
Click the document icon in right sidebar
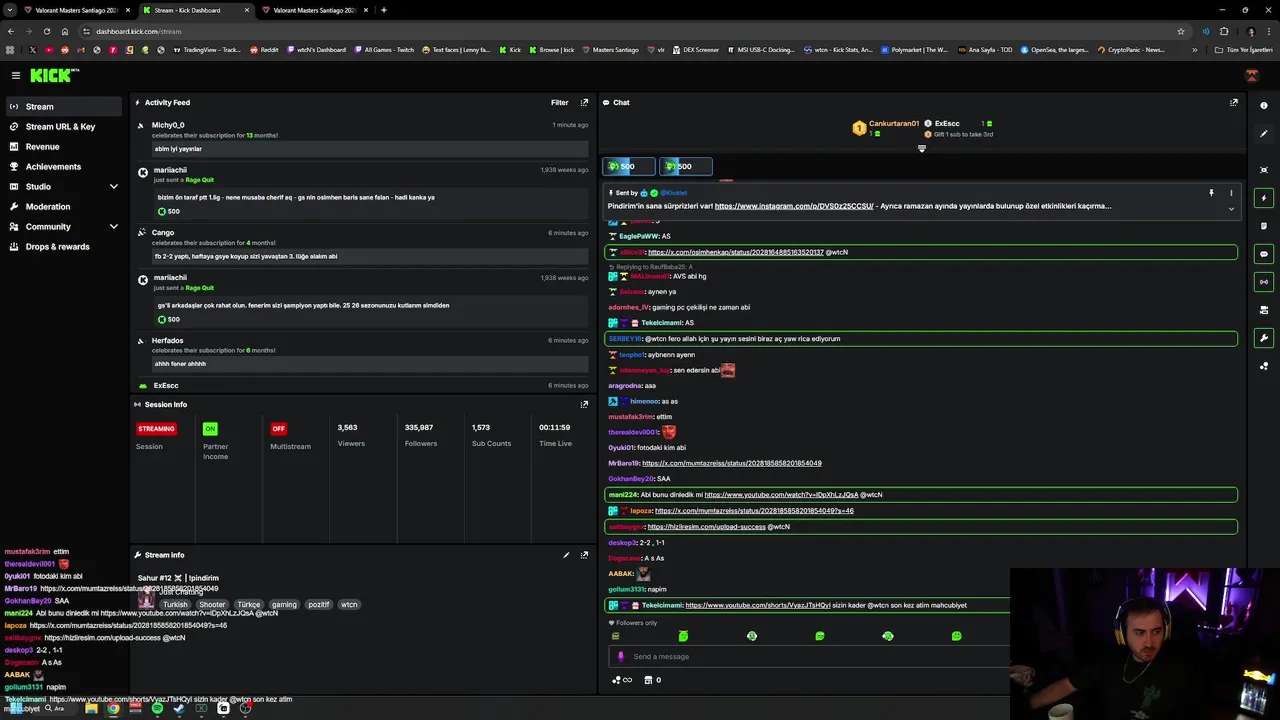click(x=1264, y=226)
